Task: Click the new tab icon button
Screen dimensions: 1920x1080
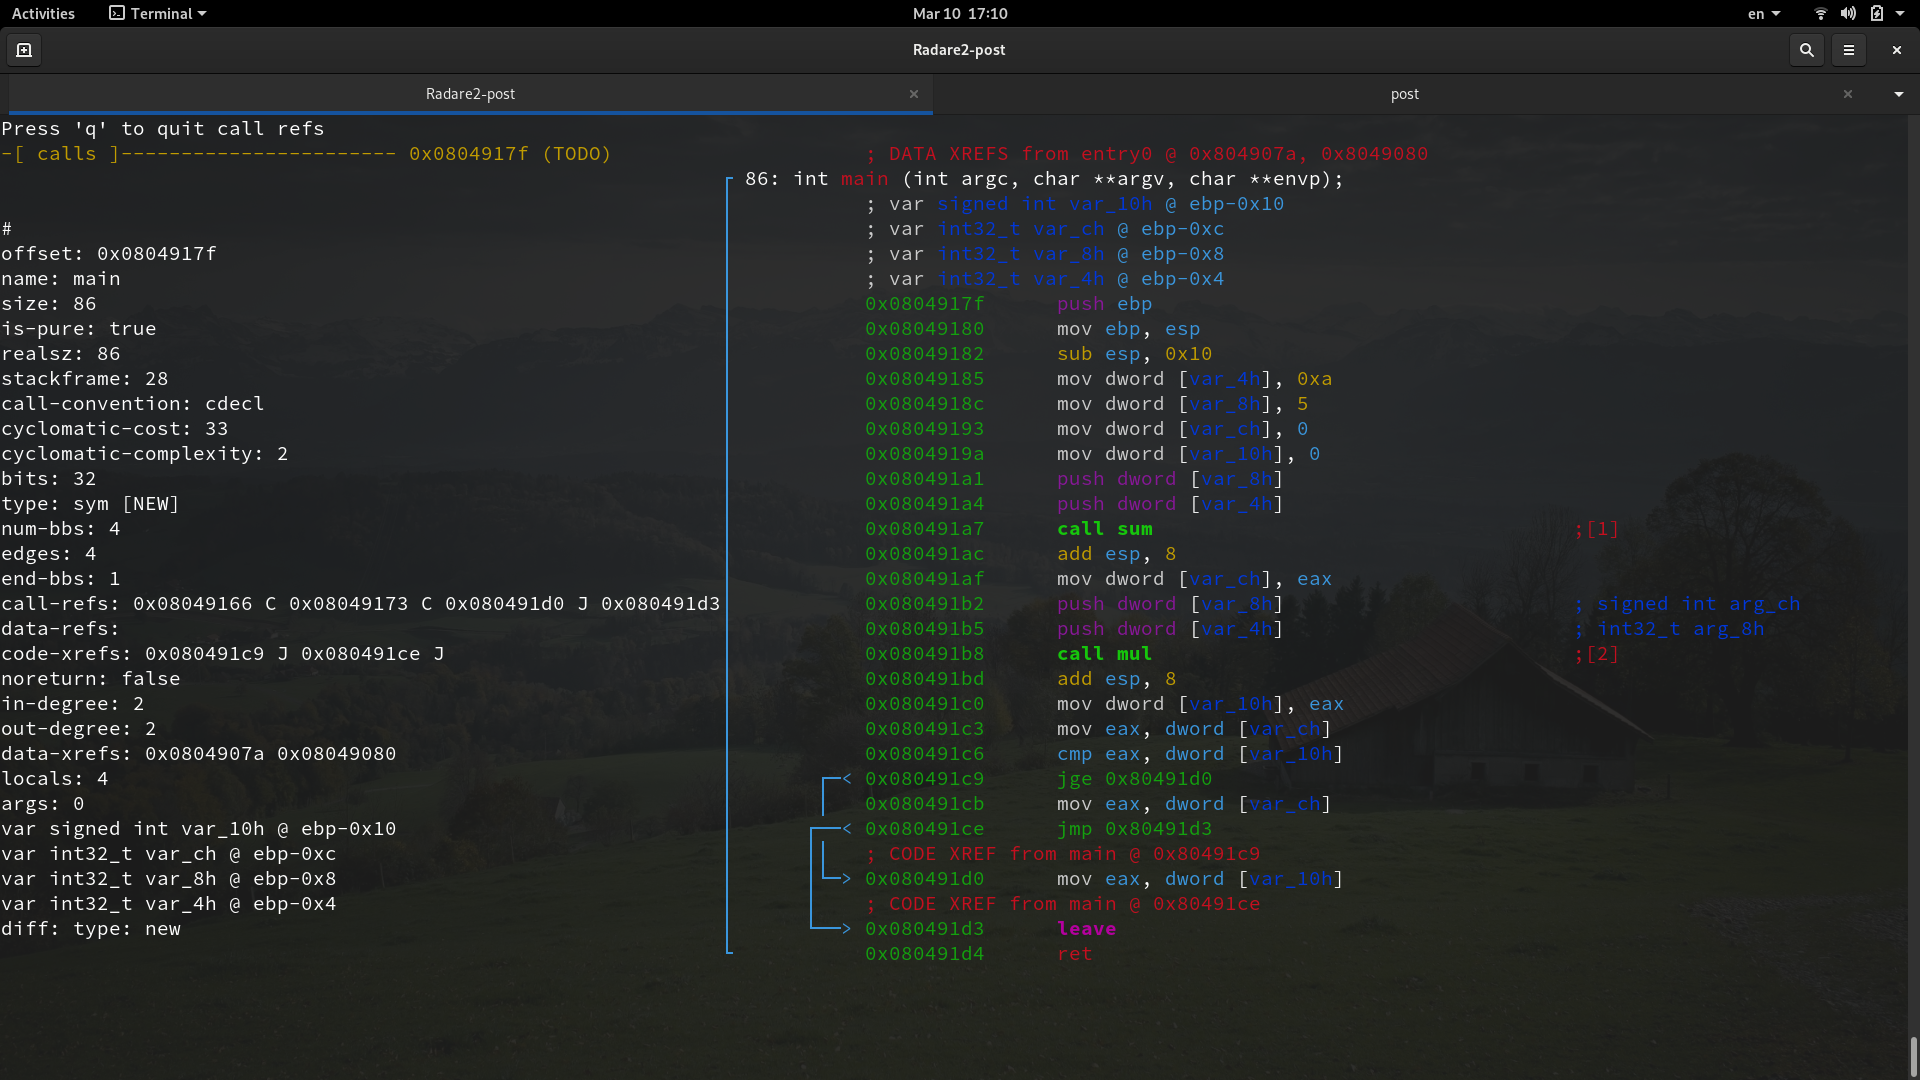Action: tap(24, 50)
